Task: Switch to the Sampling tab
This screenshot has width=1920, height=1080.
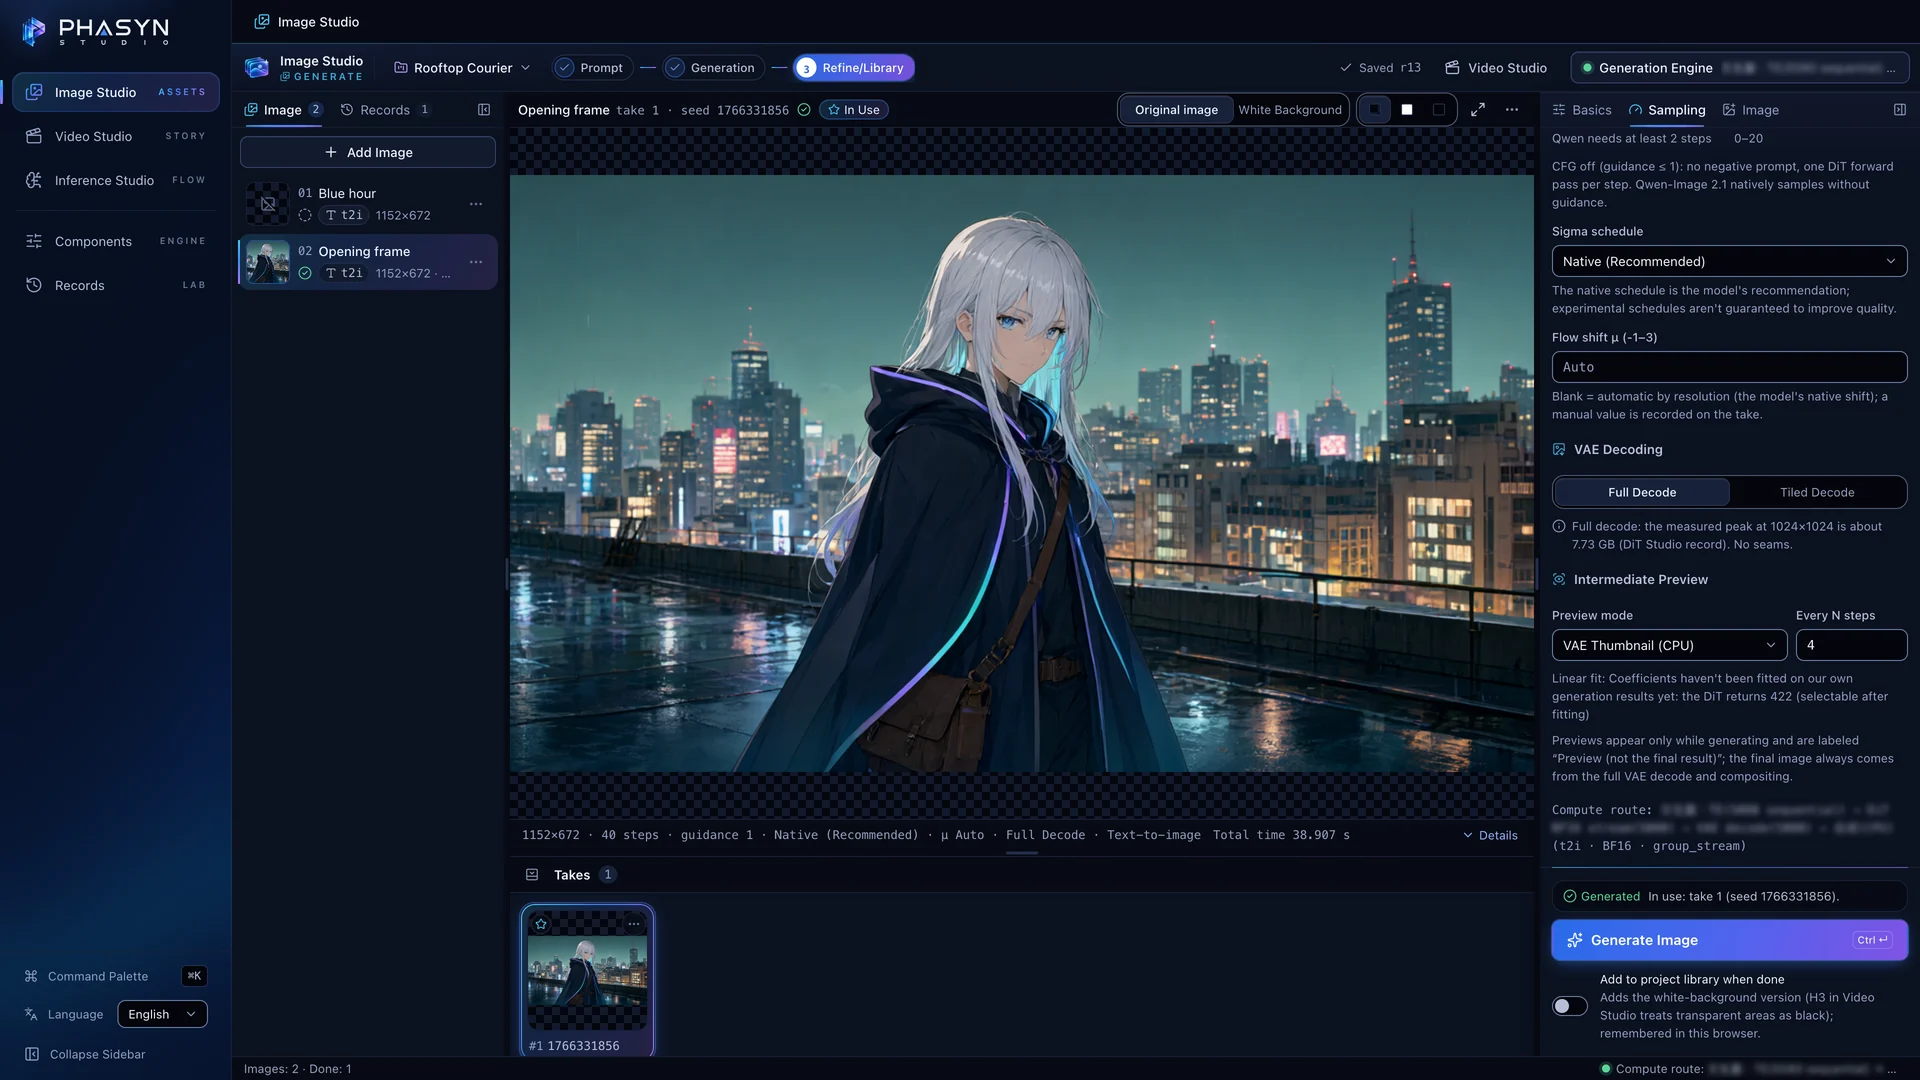Action: pyautogui.click(x=1667, y=110)
